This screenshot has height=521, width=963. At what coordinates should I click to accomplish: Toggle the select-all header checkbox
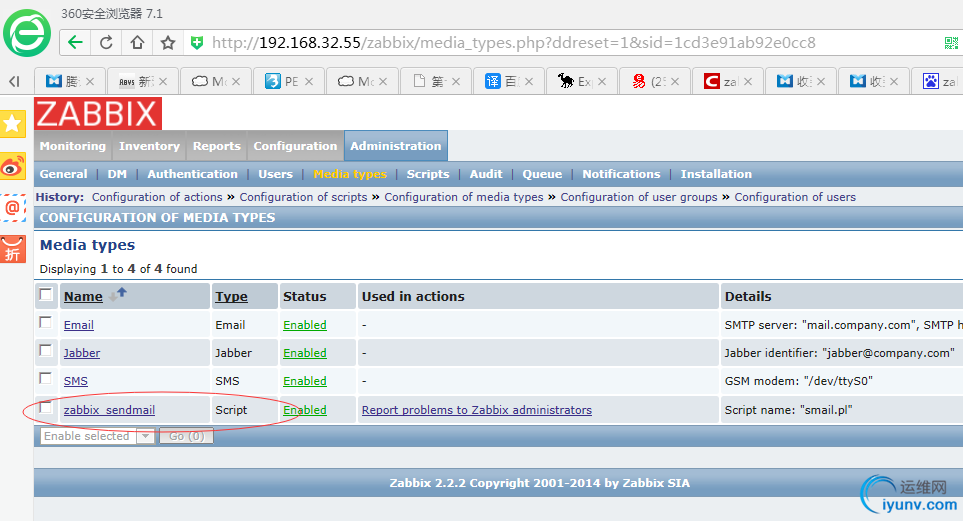[x=45, y=294]
